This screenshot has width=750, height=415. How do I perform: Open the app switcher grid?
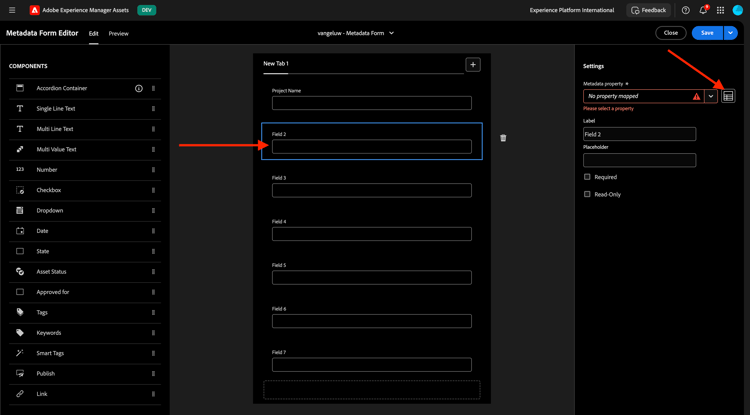click(x=720, y=10)
